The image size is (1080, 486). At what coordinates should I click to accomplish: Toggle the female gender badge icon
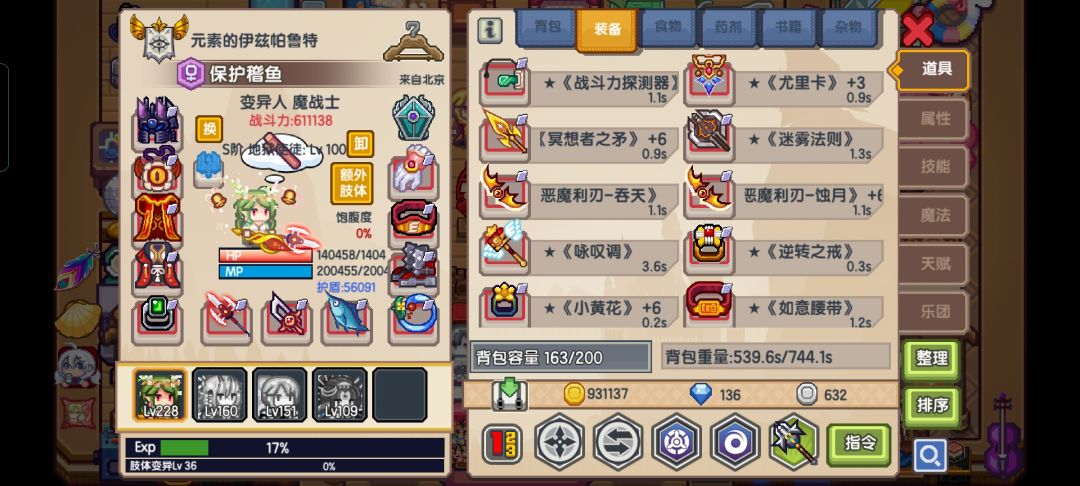(x=191, y=73)
